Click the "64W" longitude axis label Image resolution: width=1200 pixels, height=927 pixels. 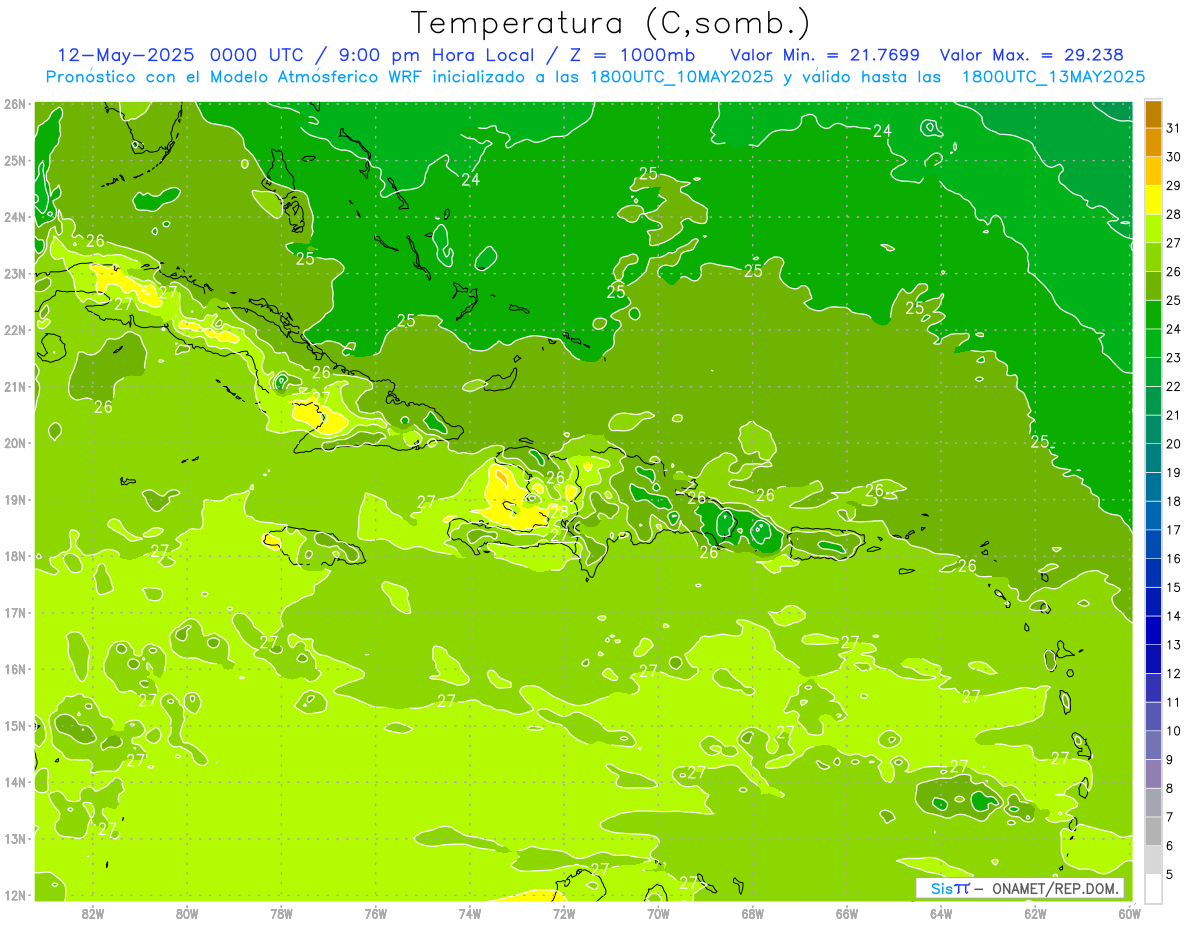[941, 913]
